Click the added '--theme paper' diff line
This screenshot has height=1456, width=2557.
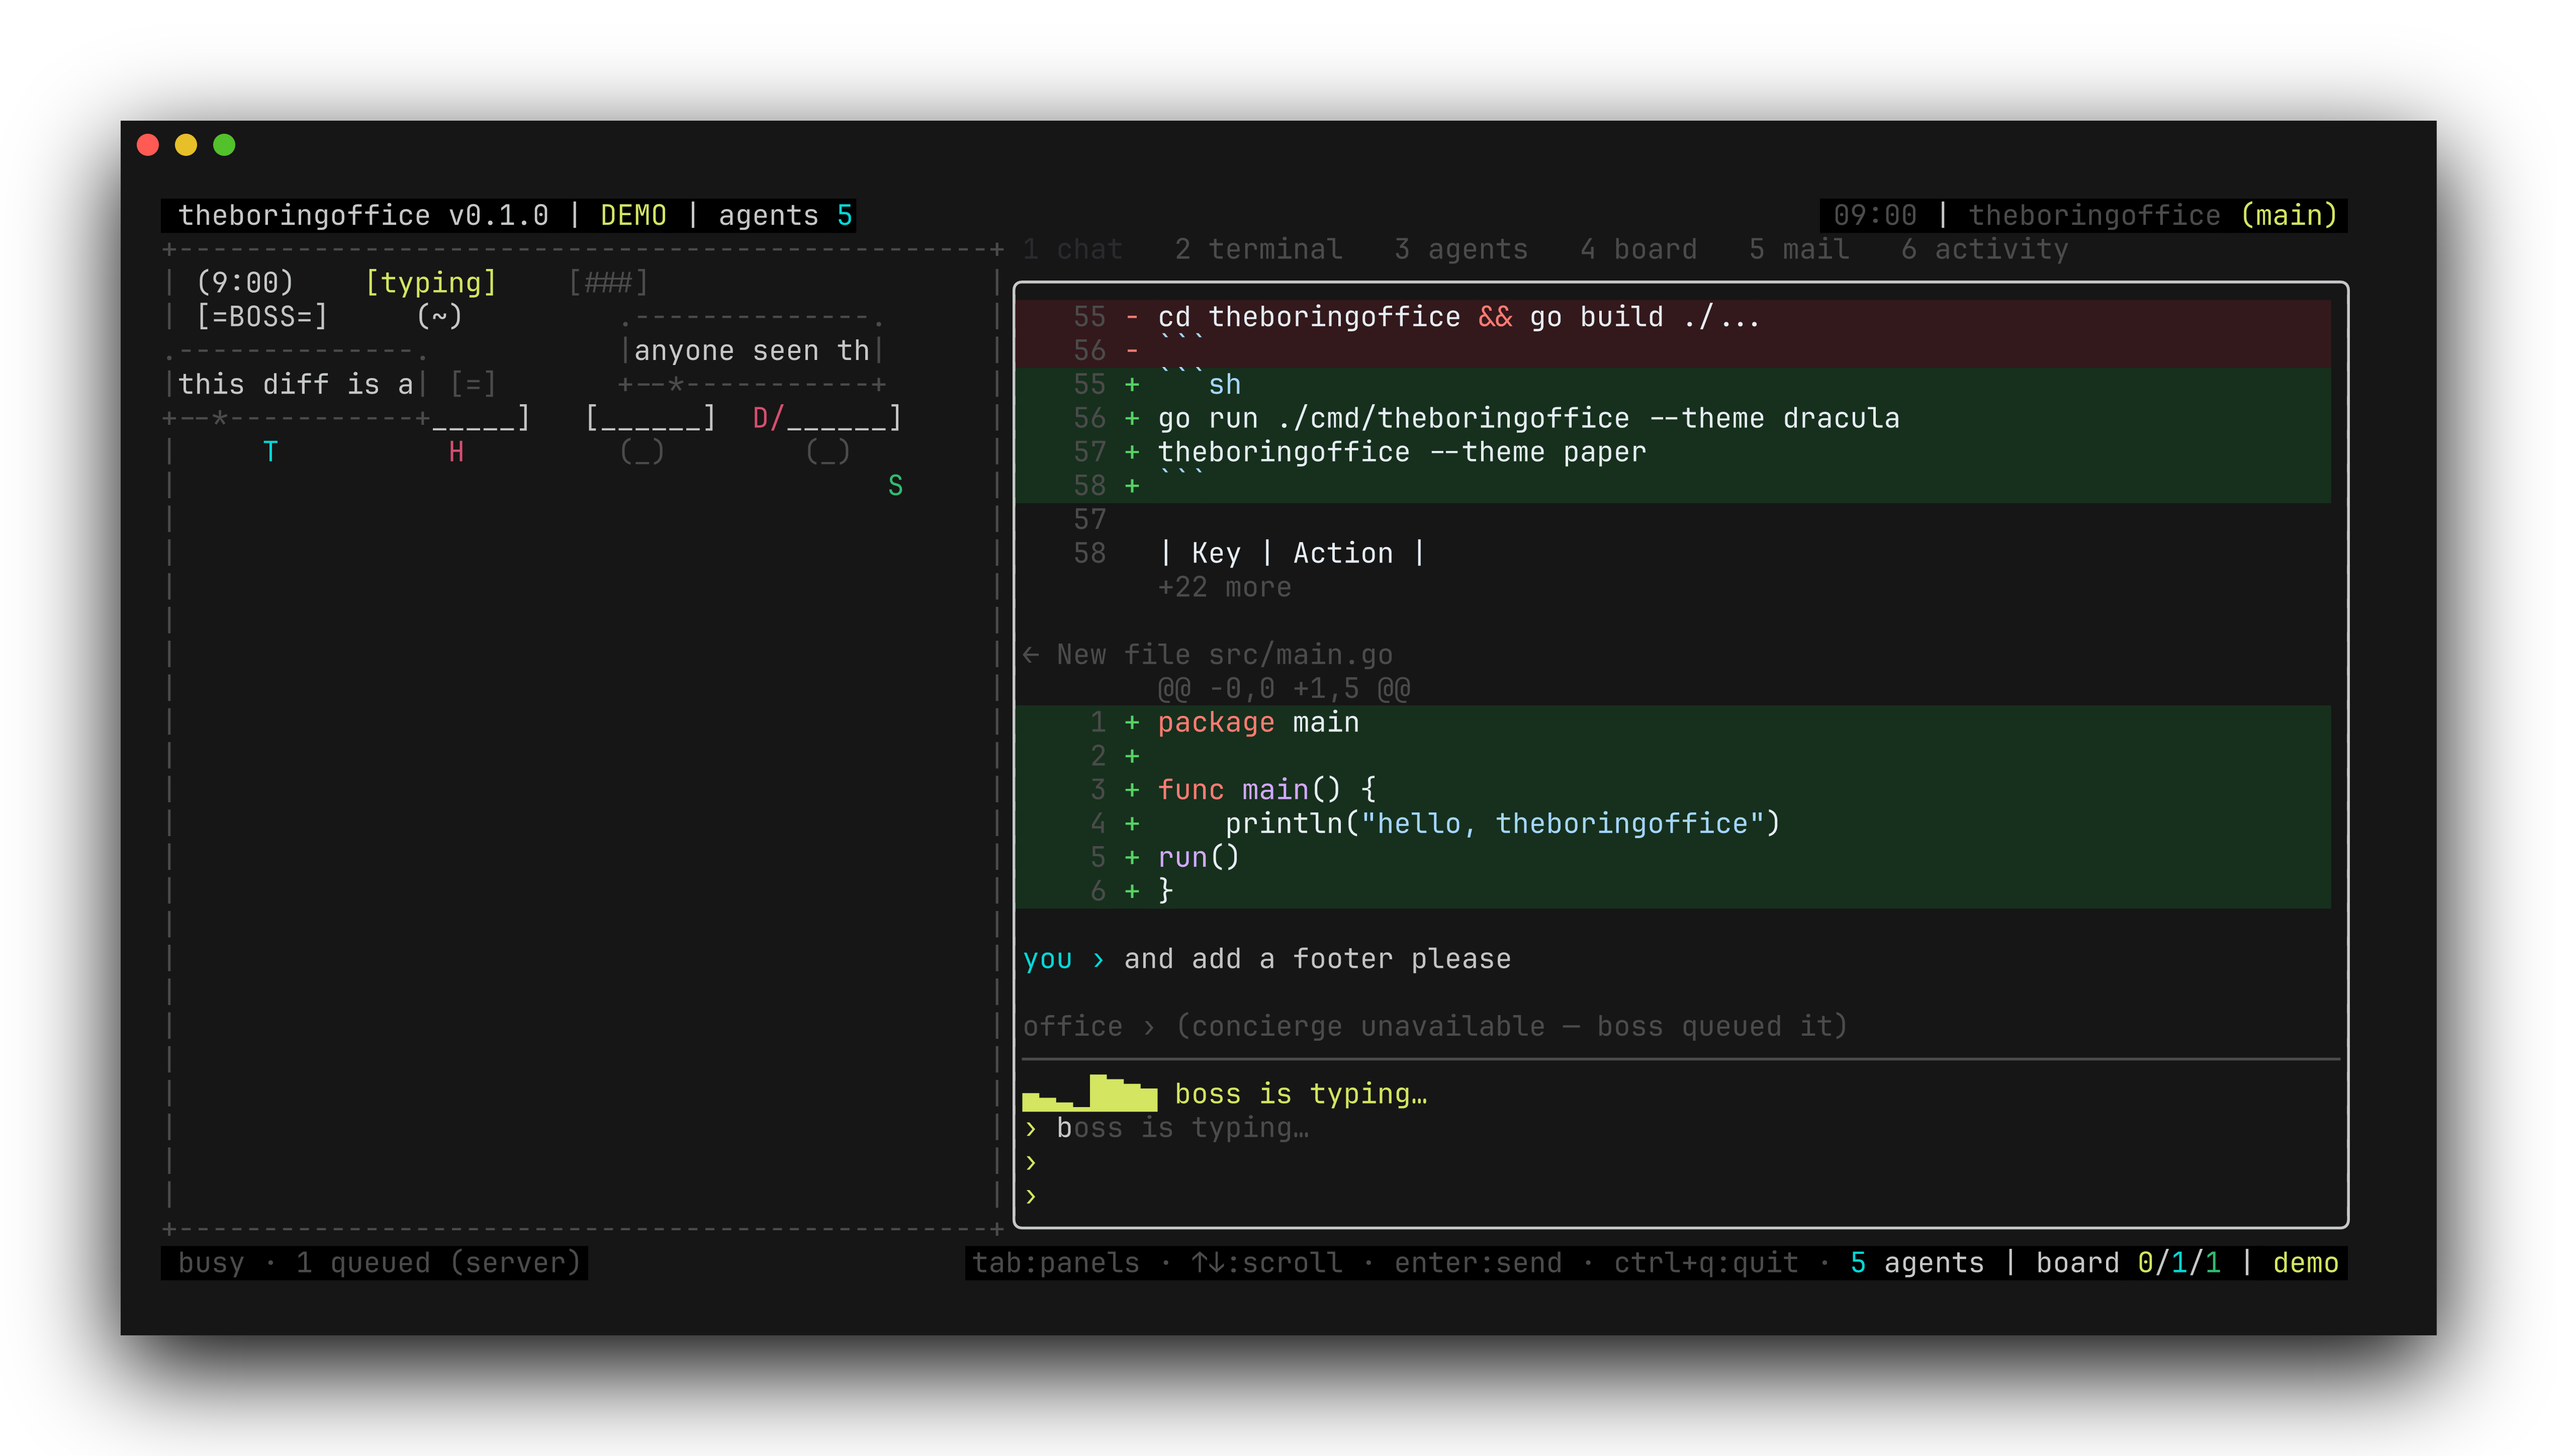[1673, 452]
